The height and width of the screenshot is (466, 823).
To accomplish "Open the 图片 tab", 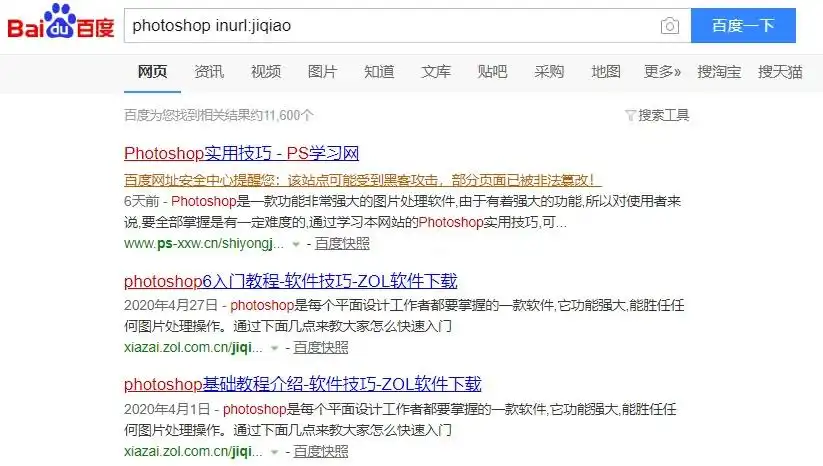I will pos(322,72).
